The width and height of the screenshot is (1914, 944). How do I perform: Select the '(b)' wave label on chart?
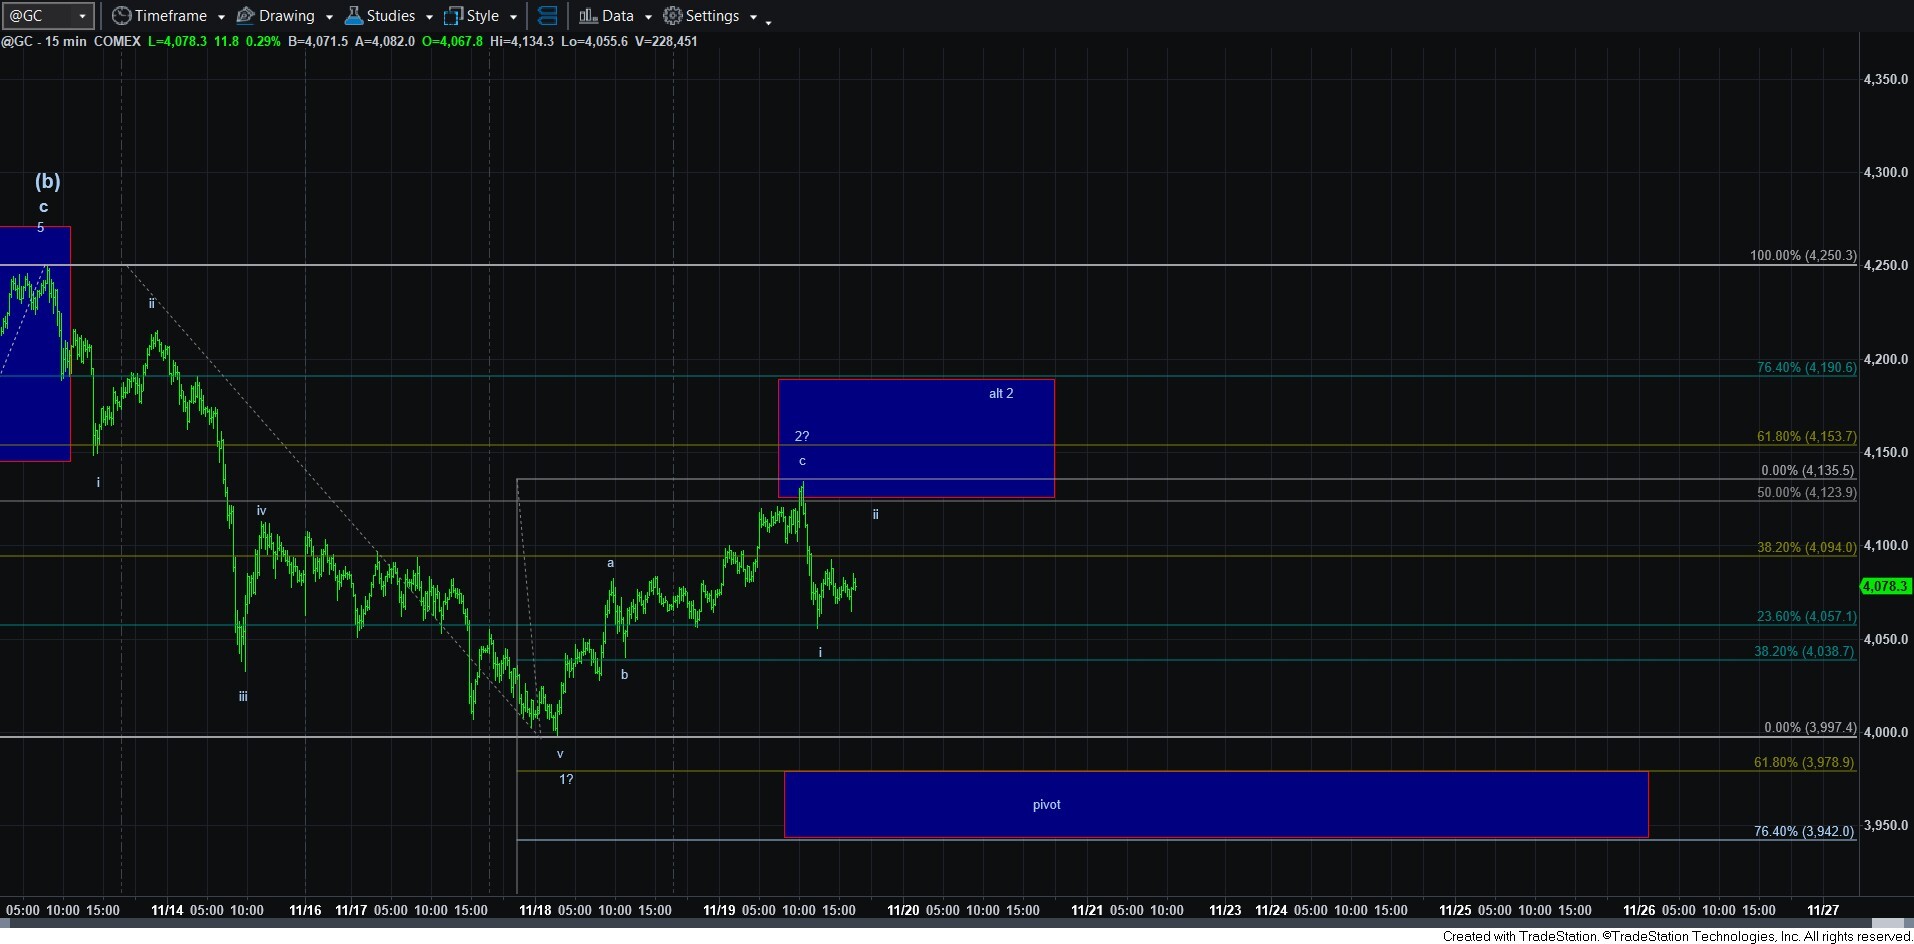[x=47, y=181]
